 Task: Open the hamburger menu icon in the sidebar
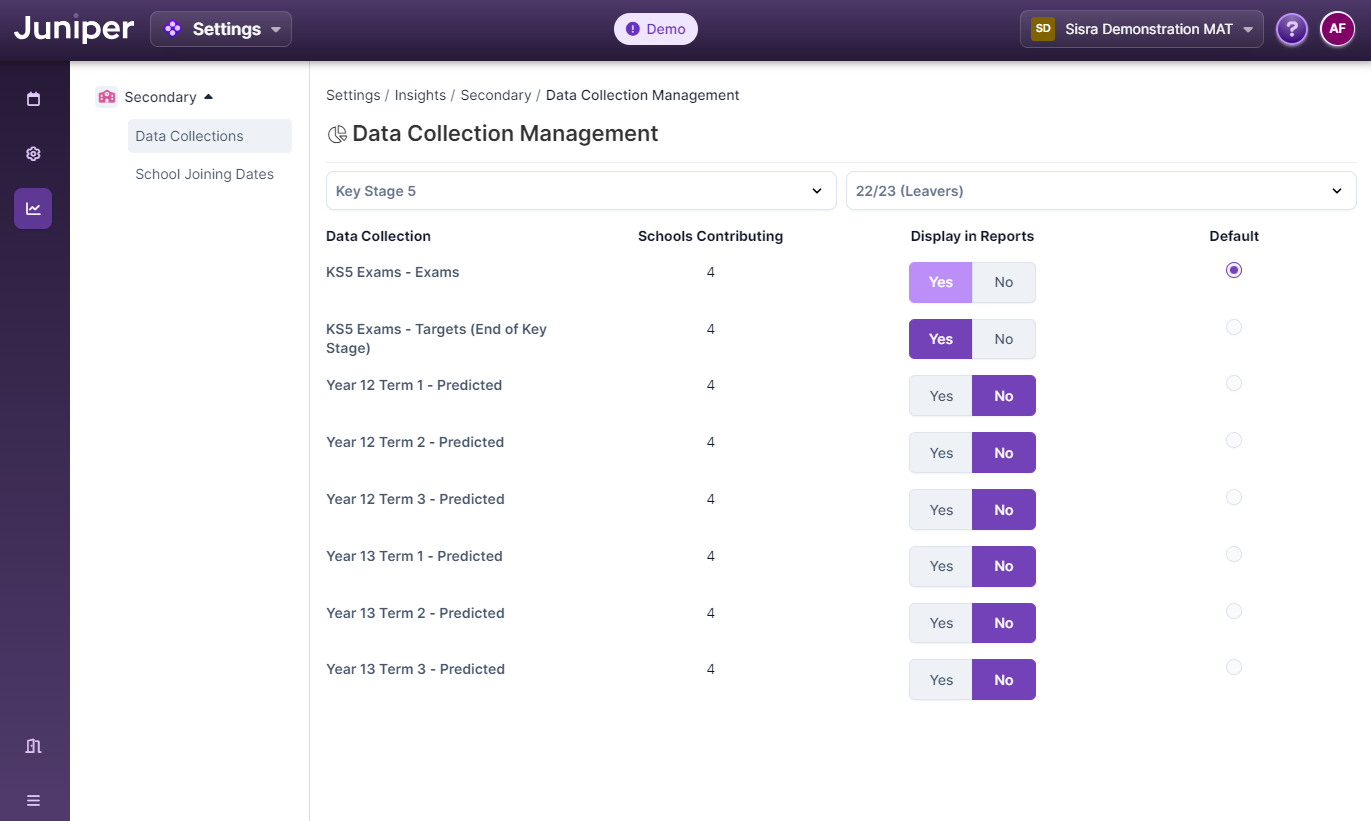point(33,800)
